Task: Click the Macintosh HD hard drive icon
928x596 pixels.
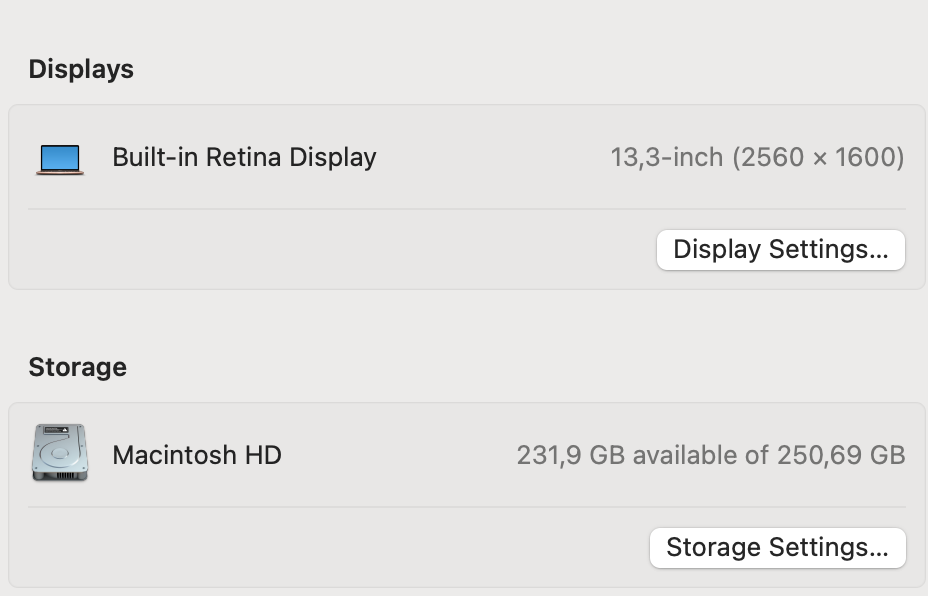Action: [60, 454]
